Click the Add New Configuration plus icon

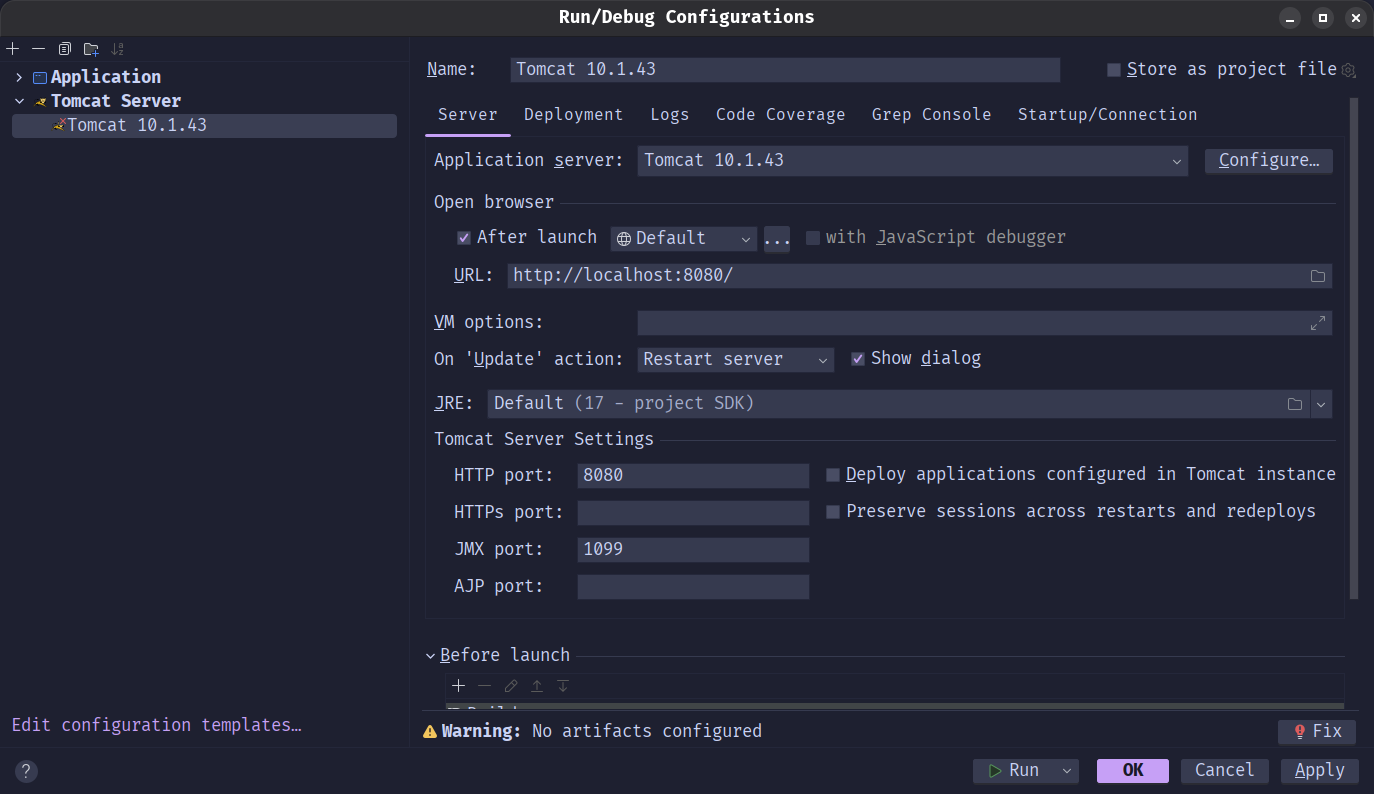pos(13,49)
